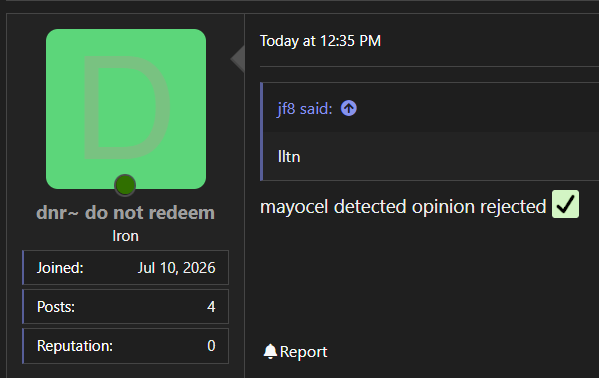Viewport: 599px width, 378px height.
Task: Click the message text mayocel detected opinion rejected
Action: [x=403, y=206]
